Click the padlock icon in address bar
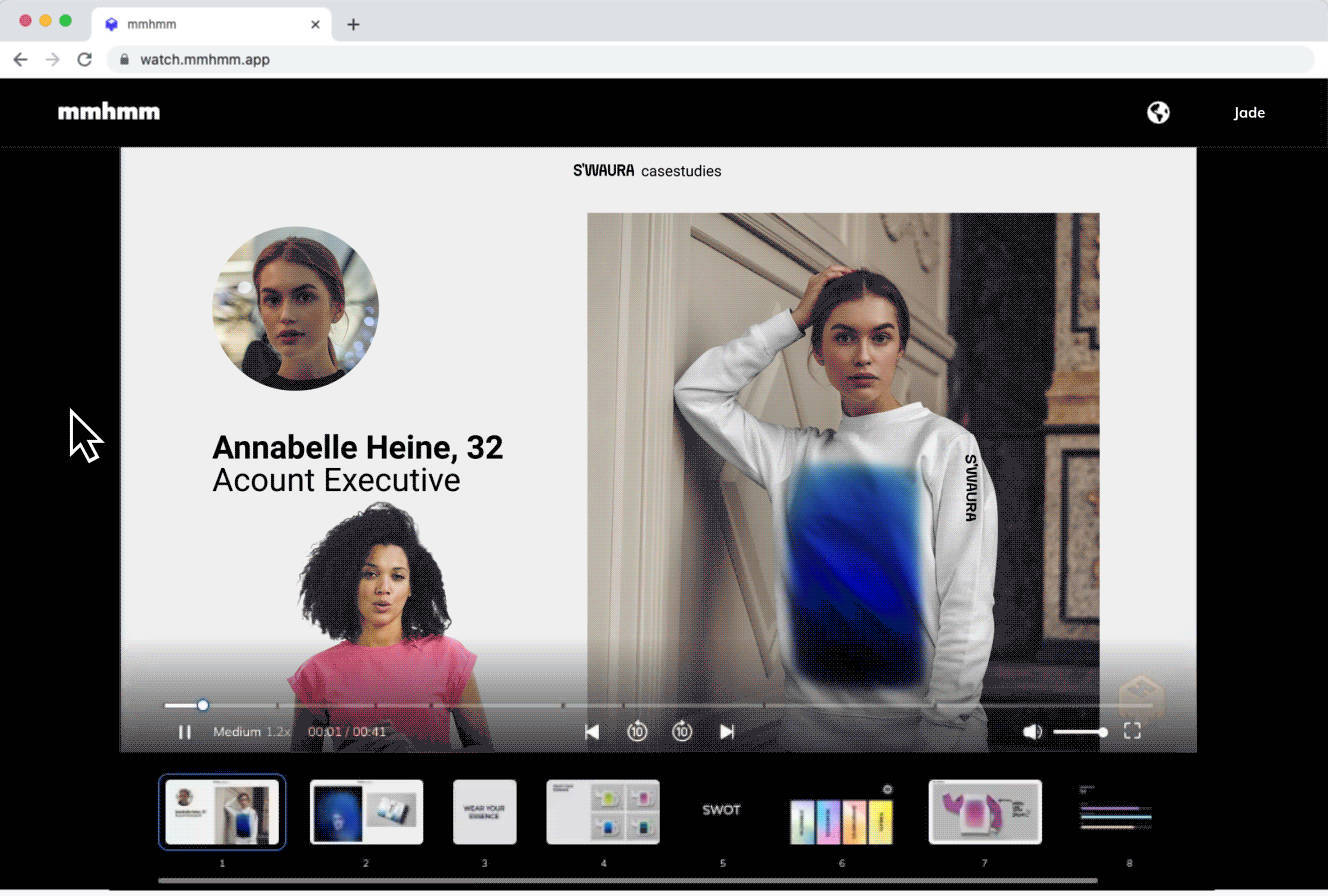The image size is (1328, 896). (x=124, y=59)
